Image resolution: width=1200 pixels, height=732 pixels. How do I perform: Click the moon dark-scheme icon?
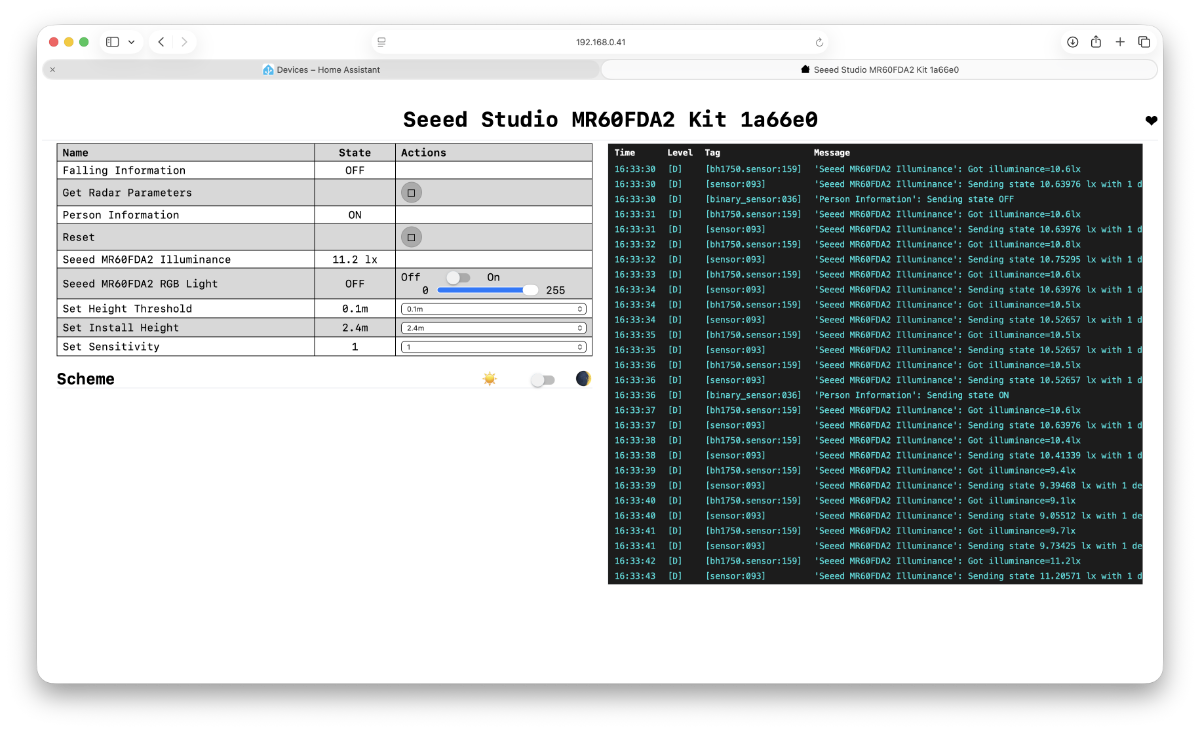click(583, 379)
